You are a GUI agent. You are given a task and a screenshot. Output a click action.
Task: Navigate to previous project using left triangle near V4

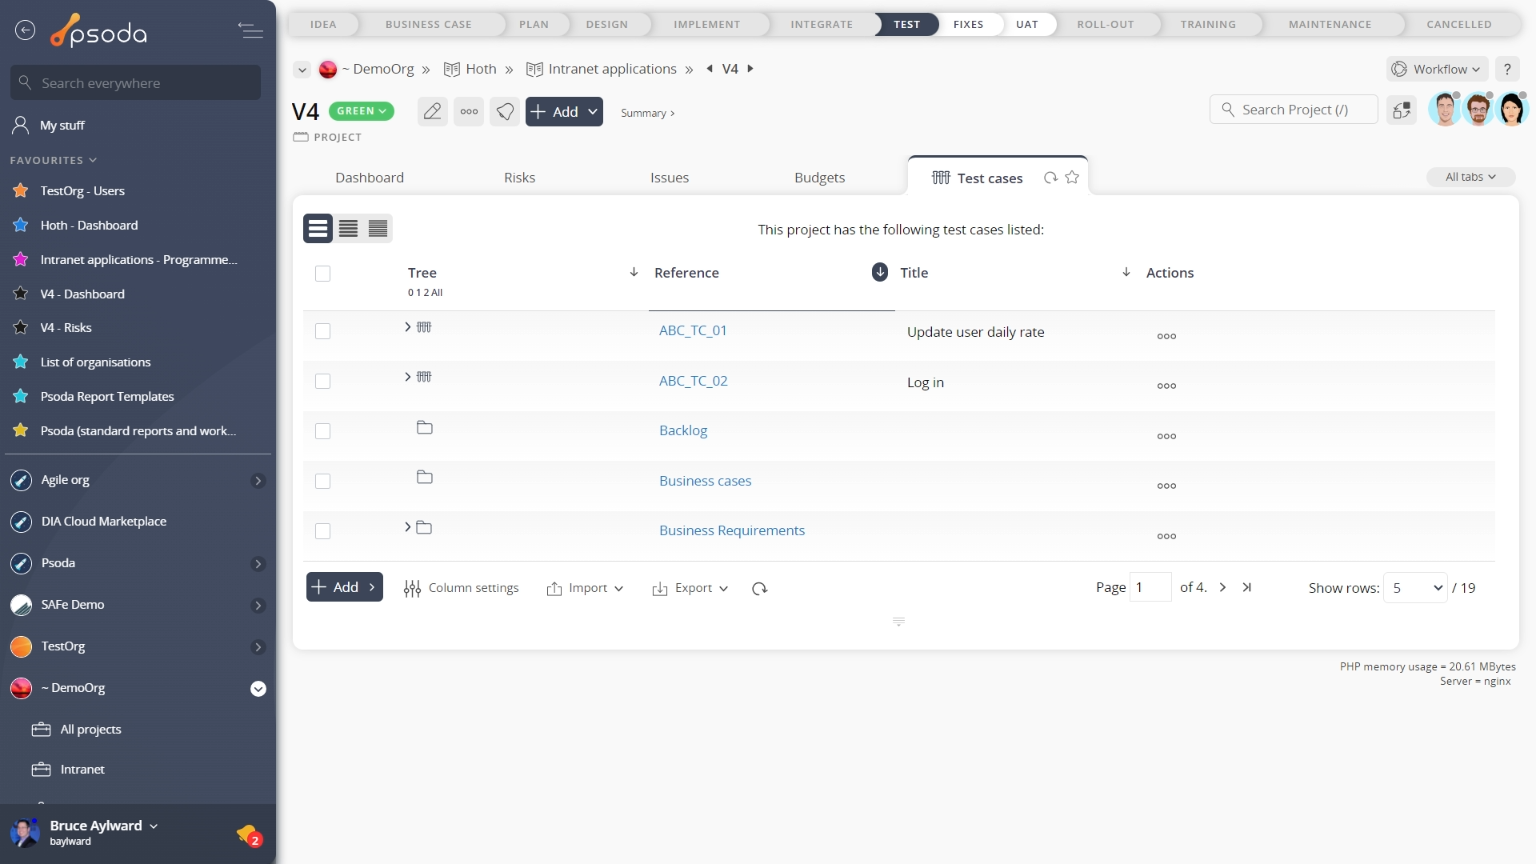[710, 69]
